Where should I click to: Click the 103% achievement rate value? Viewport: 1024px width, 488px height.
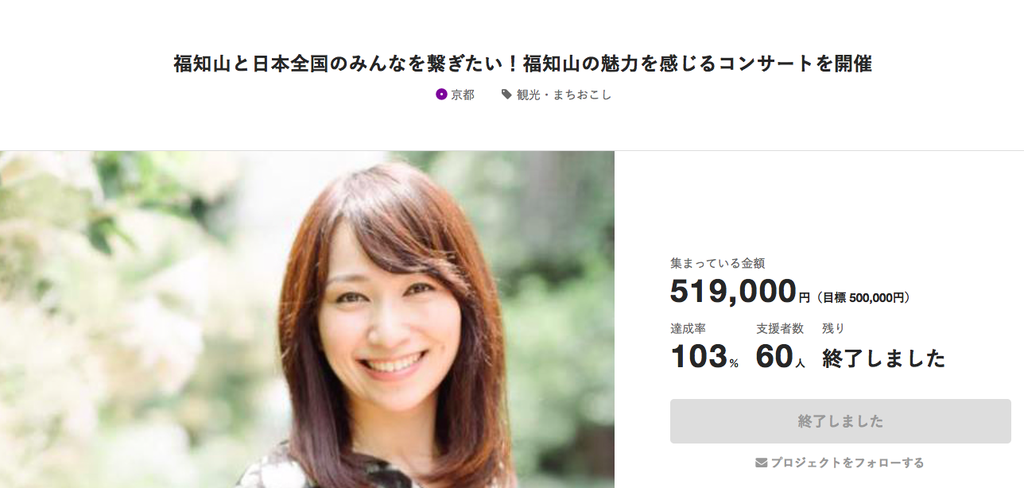pyautogui.click(x=705, y=357)
